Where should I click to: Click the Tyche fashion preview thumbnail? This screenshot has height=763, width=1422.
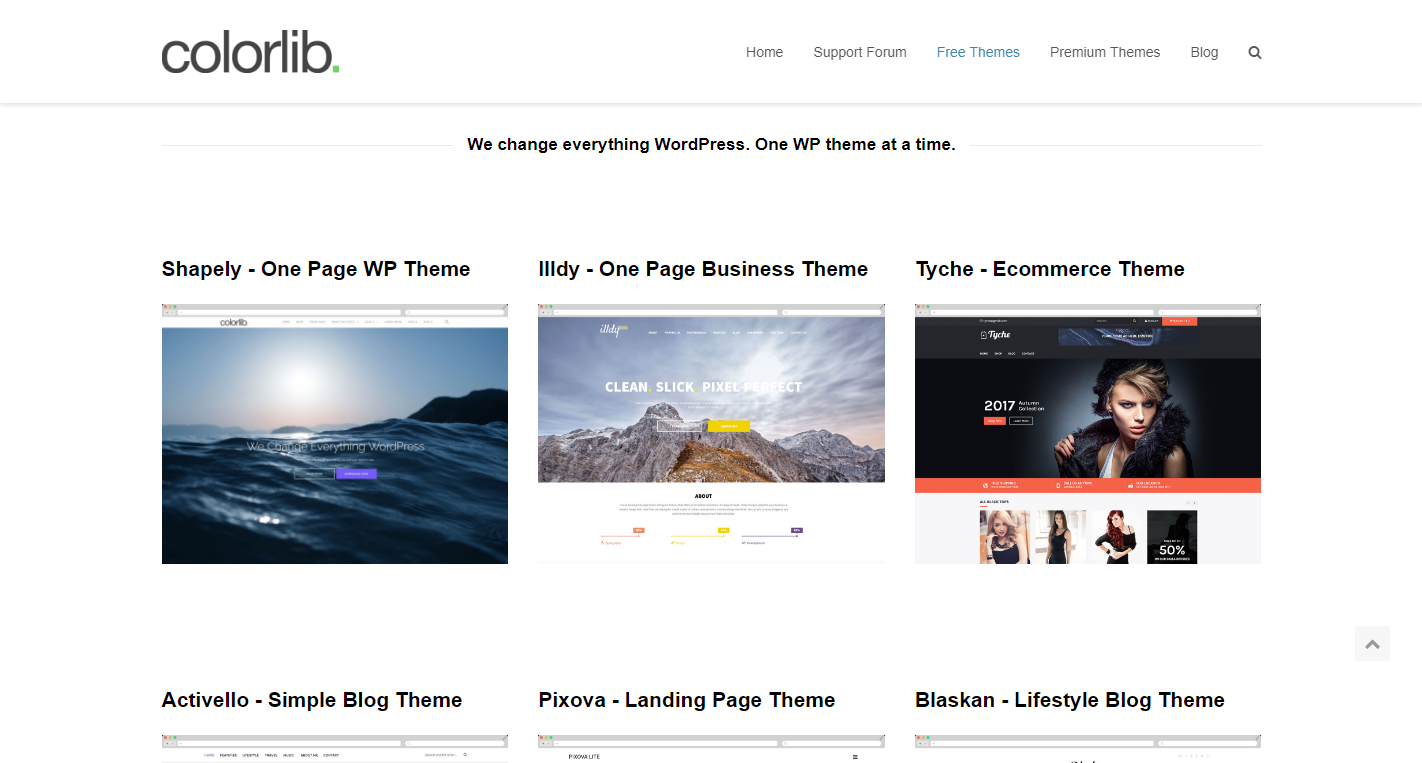[x=1088, y=434]
